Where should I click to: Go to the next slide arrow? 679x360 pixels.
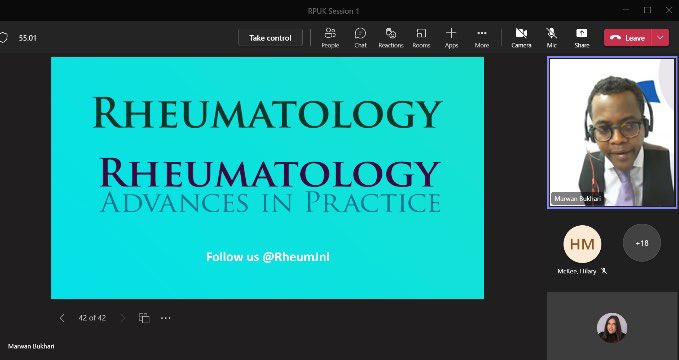123,318
